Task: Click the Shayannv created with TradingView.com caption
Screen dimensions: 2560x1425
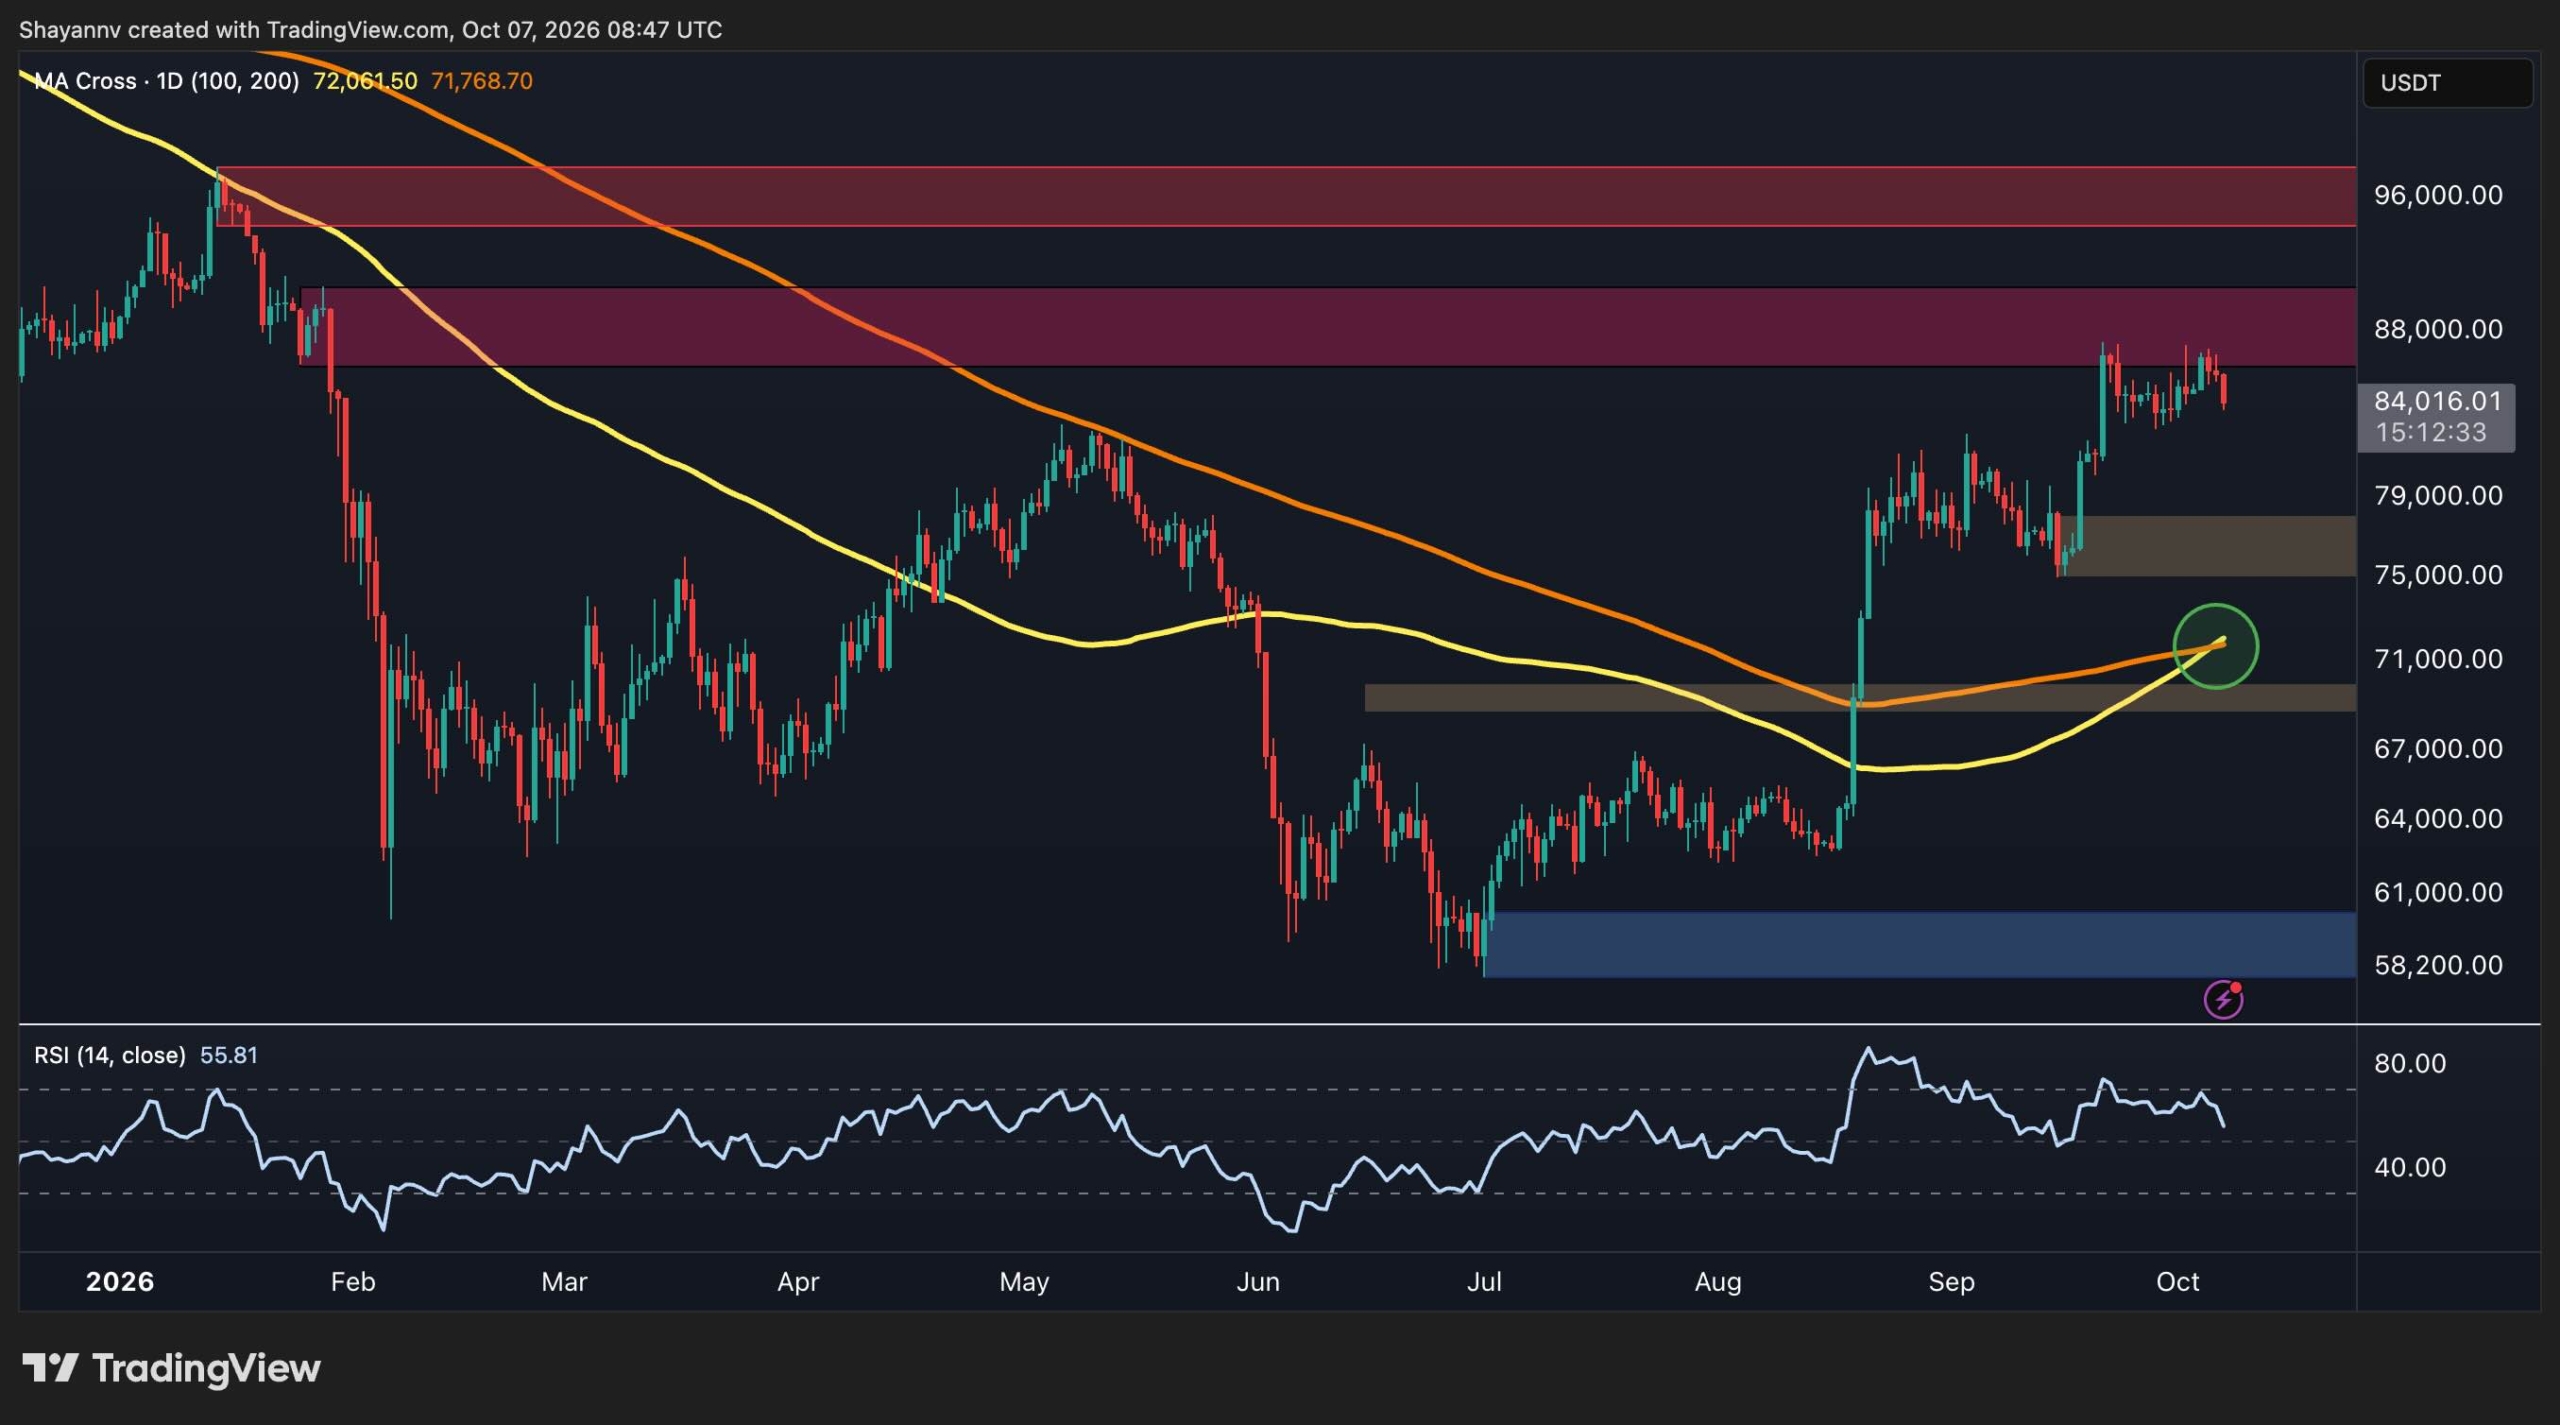Action: pos(370,30)
